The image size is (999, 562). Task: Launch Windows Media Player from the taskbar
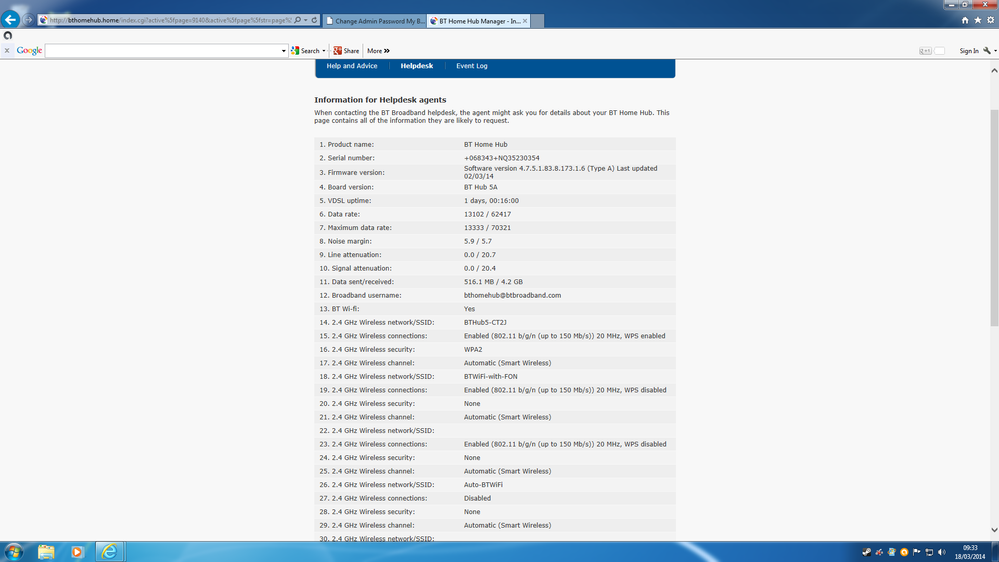(77, 552)
